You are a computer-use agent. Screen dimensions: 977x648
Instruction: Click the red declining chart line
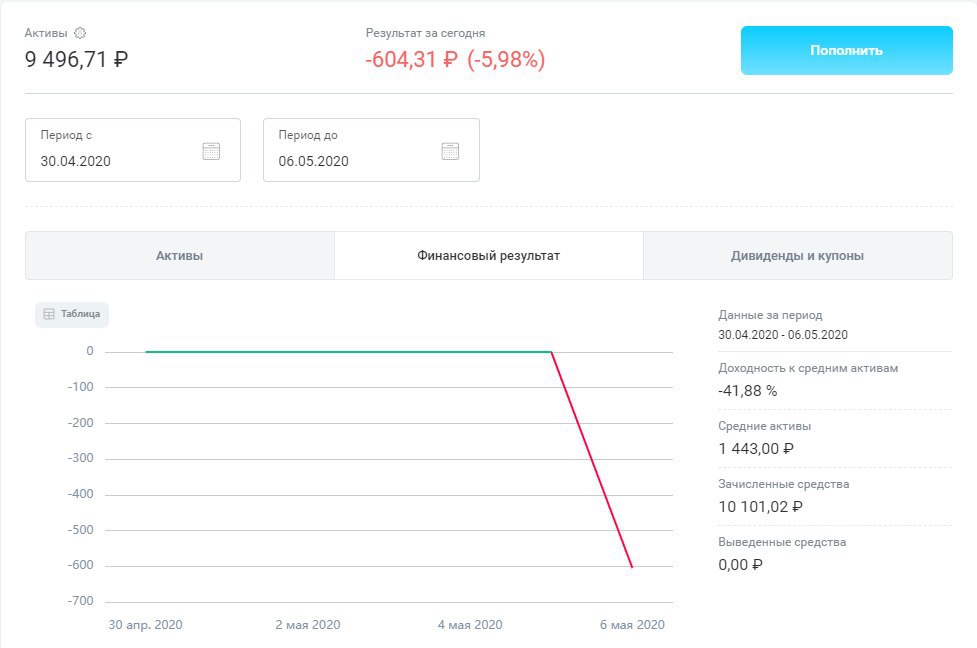point(592,460)
